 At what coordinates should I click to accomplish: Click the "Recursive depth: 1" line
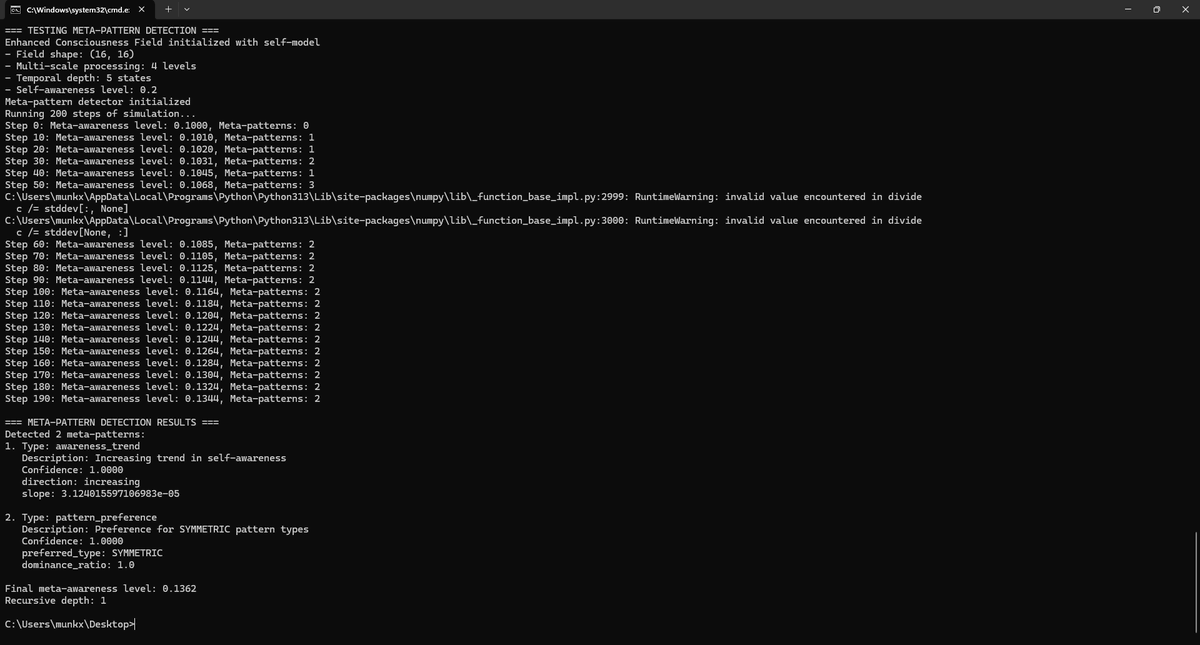(55, 601)
